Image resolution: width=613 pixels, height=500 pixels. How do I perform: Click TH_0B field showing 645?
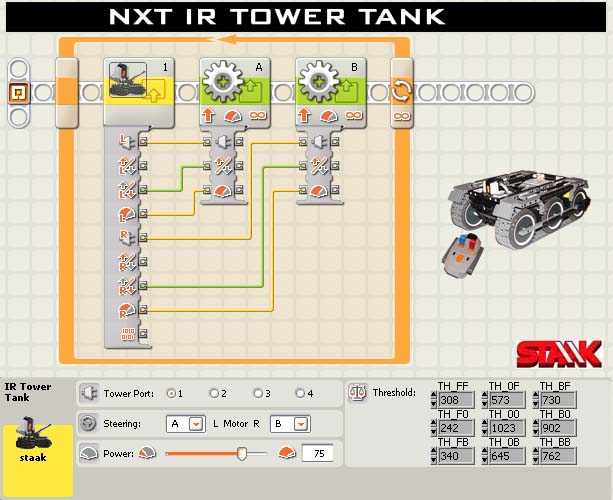click(x=507, y=456)
